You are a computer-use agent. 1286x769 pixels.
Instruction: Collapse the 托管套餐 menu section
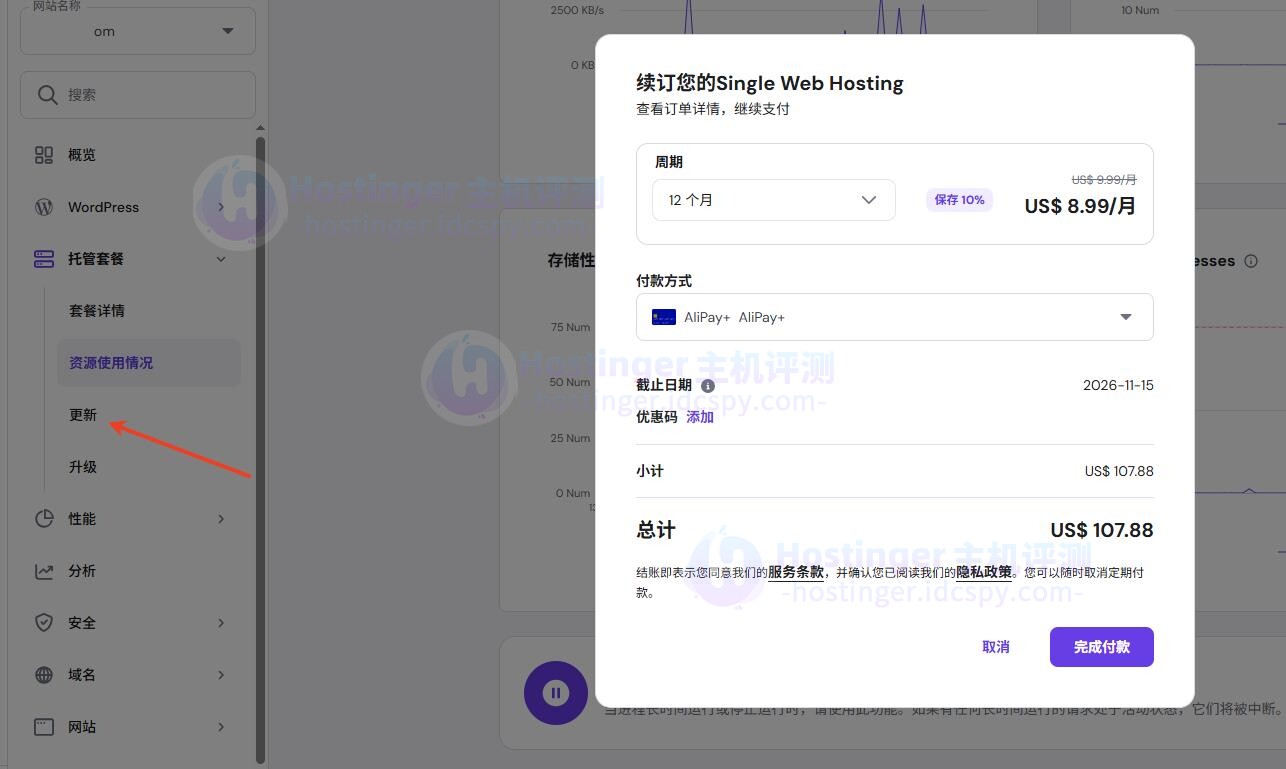221,259
